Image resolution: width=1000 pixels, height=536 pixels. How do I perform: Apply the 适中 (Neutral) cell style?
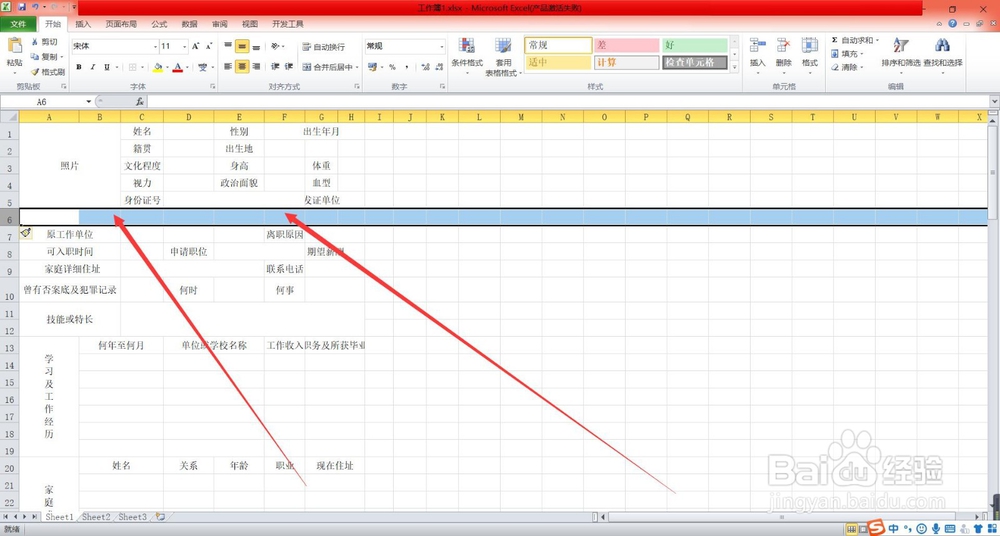coord(559,63)
